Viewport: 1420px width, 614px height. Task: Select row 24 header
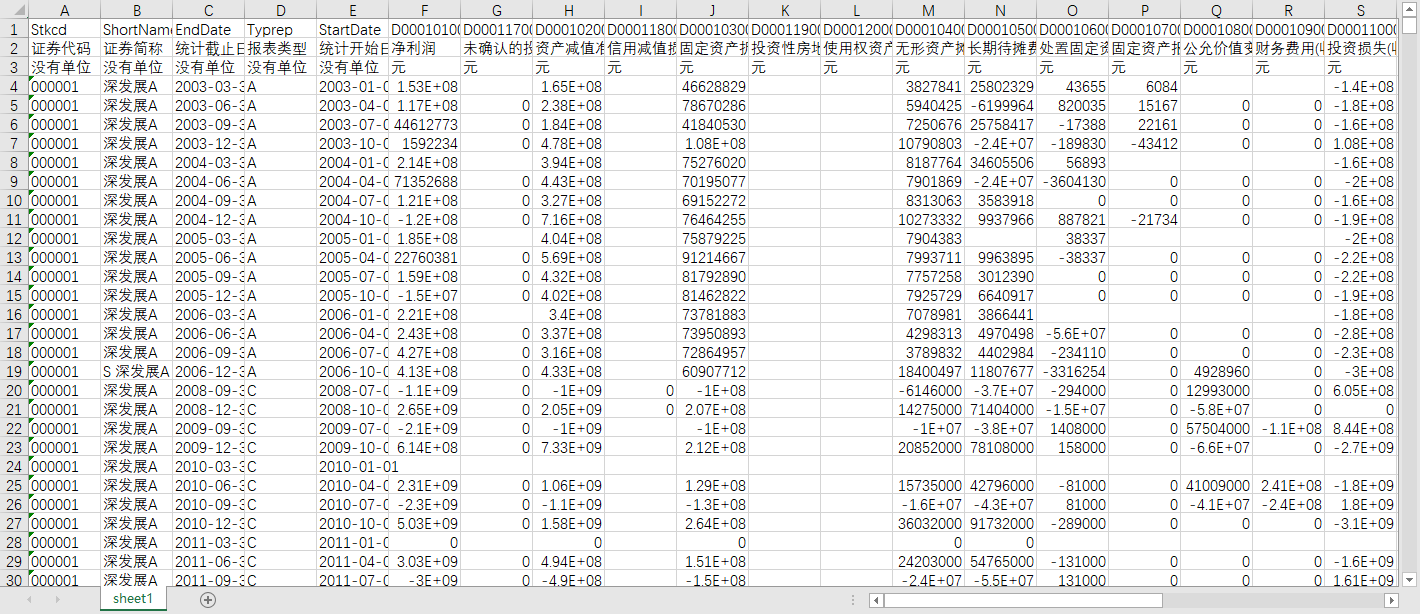[x=13, y=466]
